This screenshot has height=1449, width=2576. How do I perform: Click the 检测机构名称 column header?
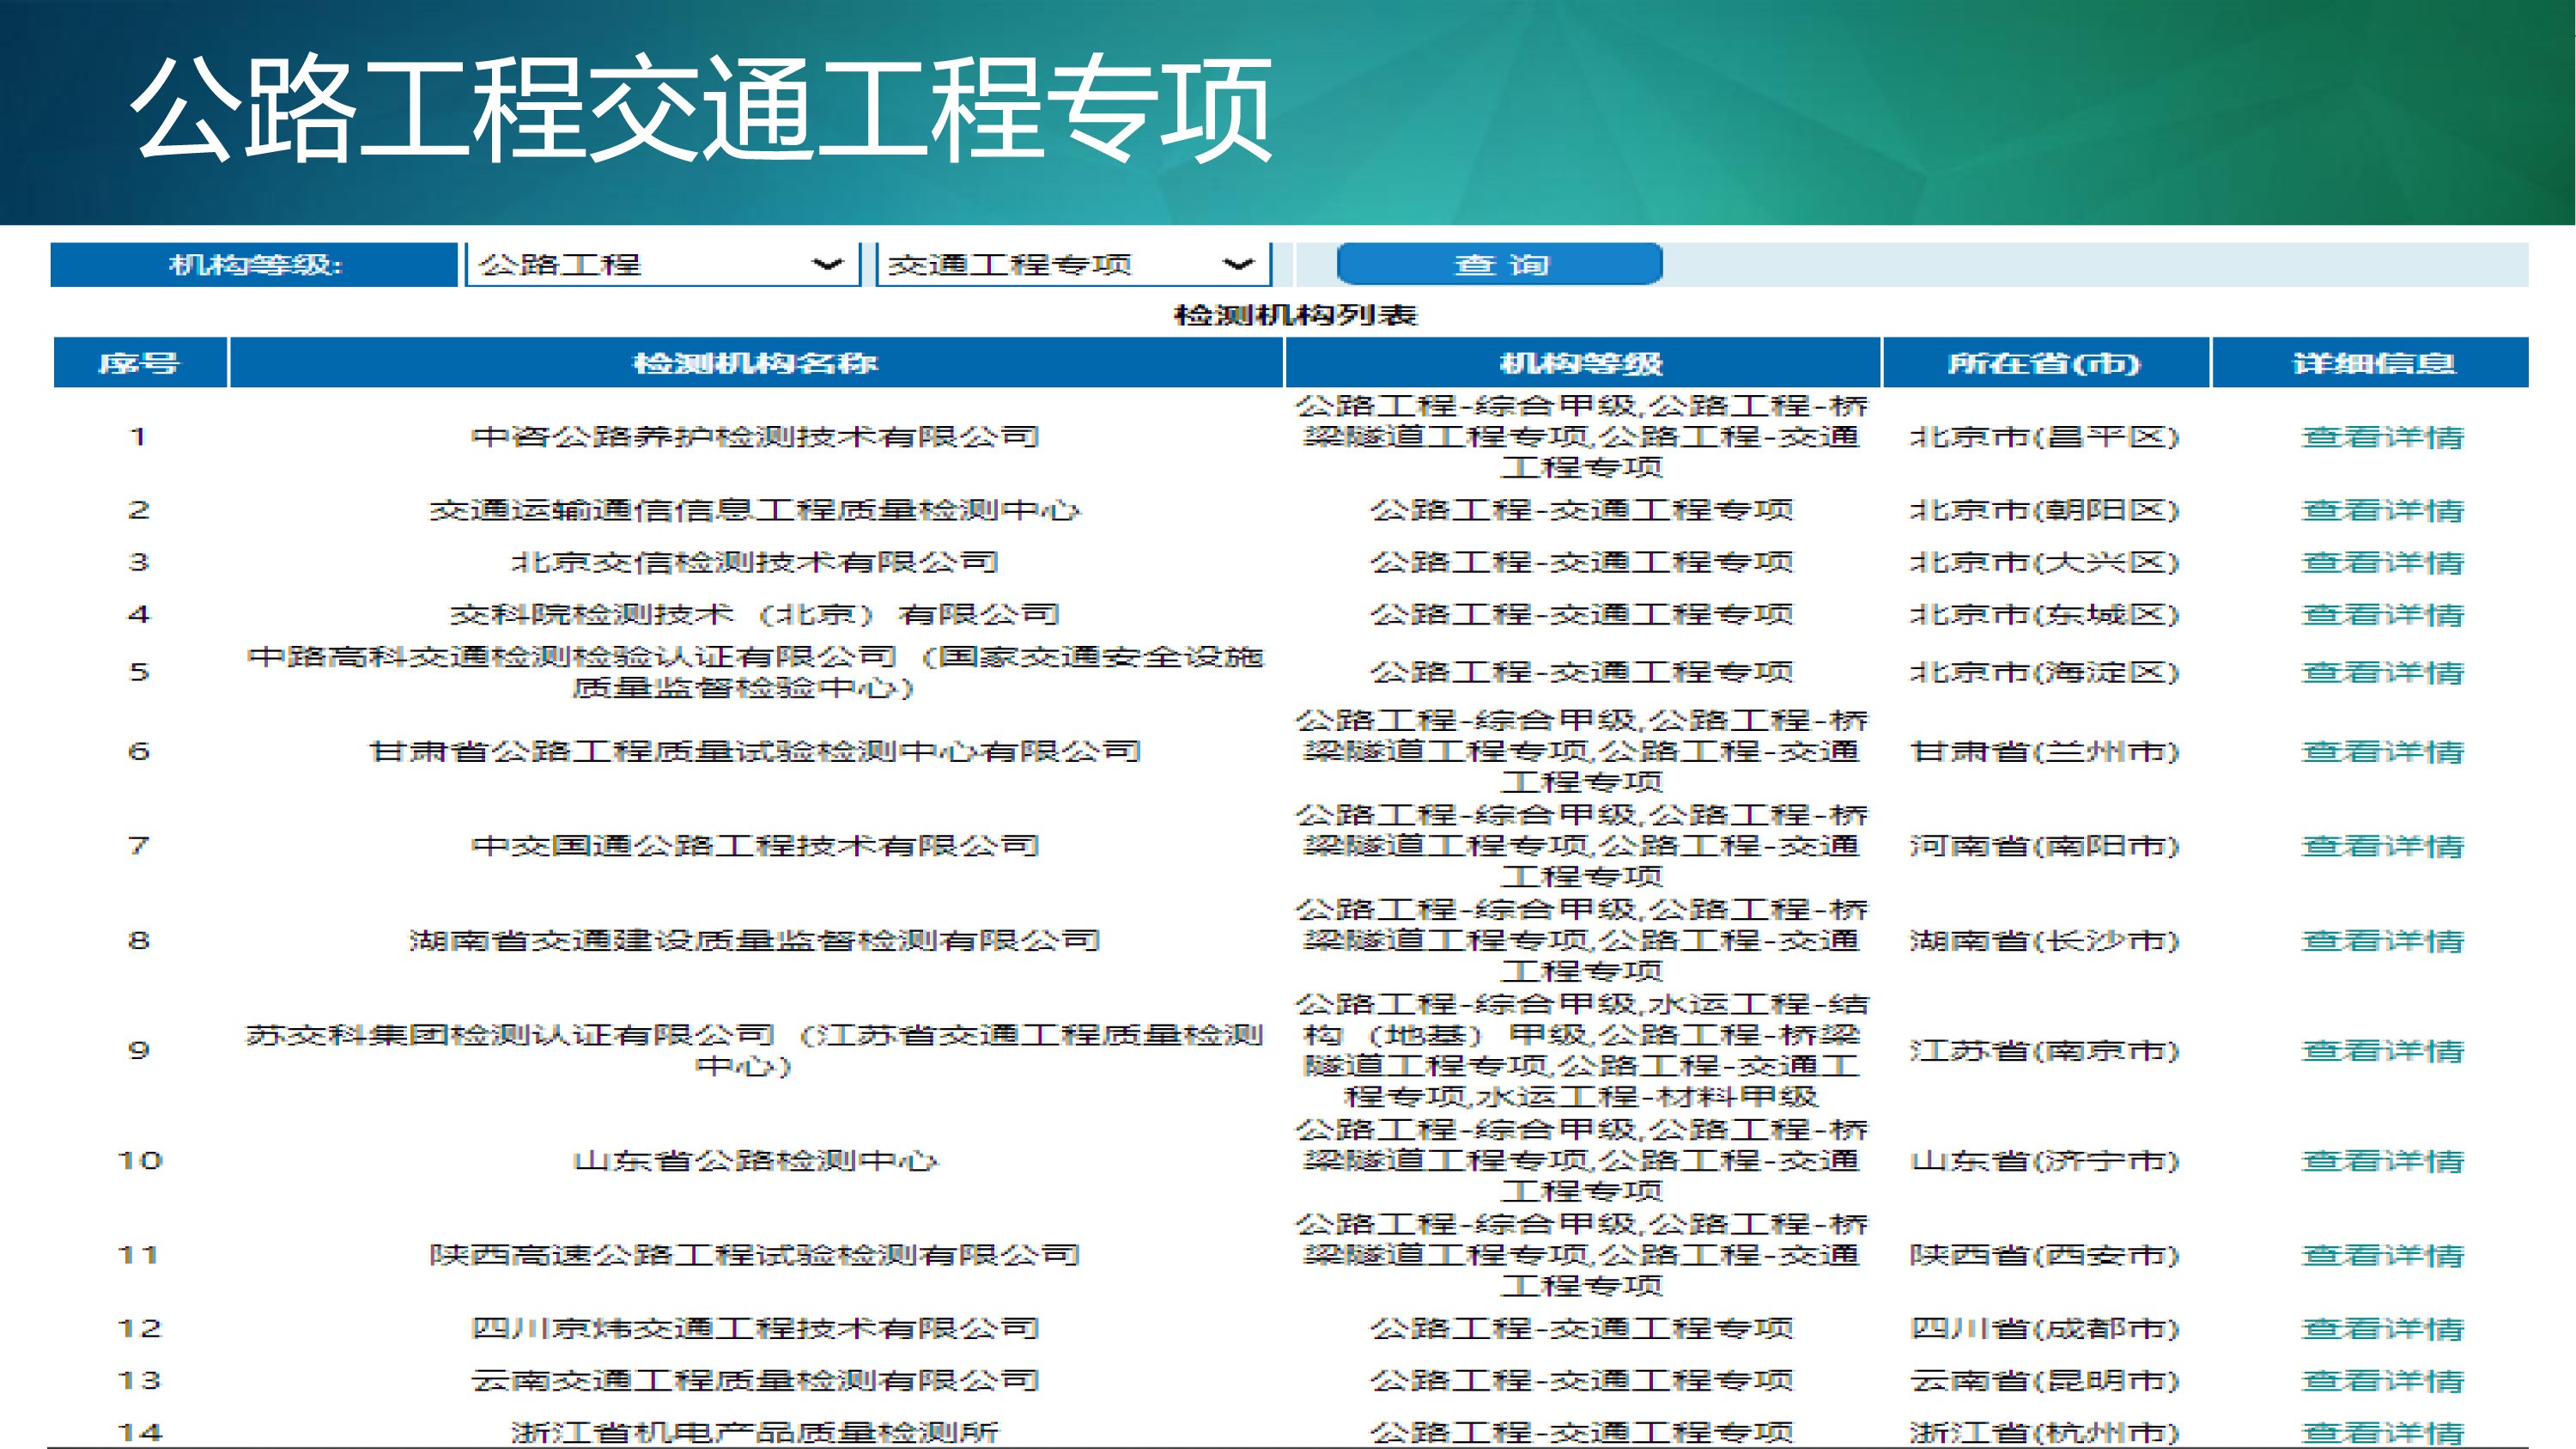[756, 362]
